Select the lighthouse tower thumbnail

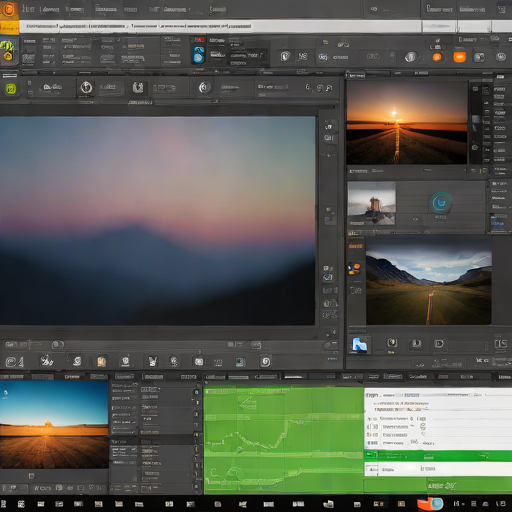(x=371, y=203)
